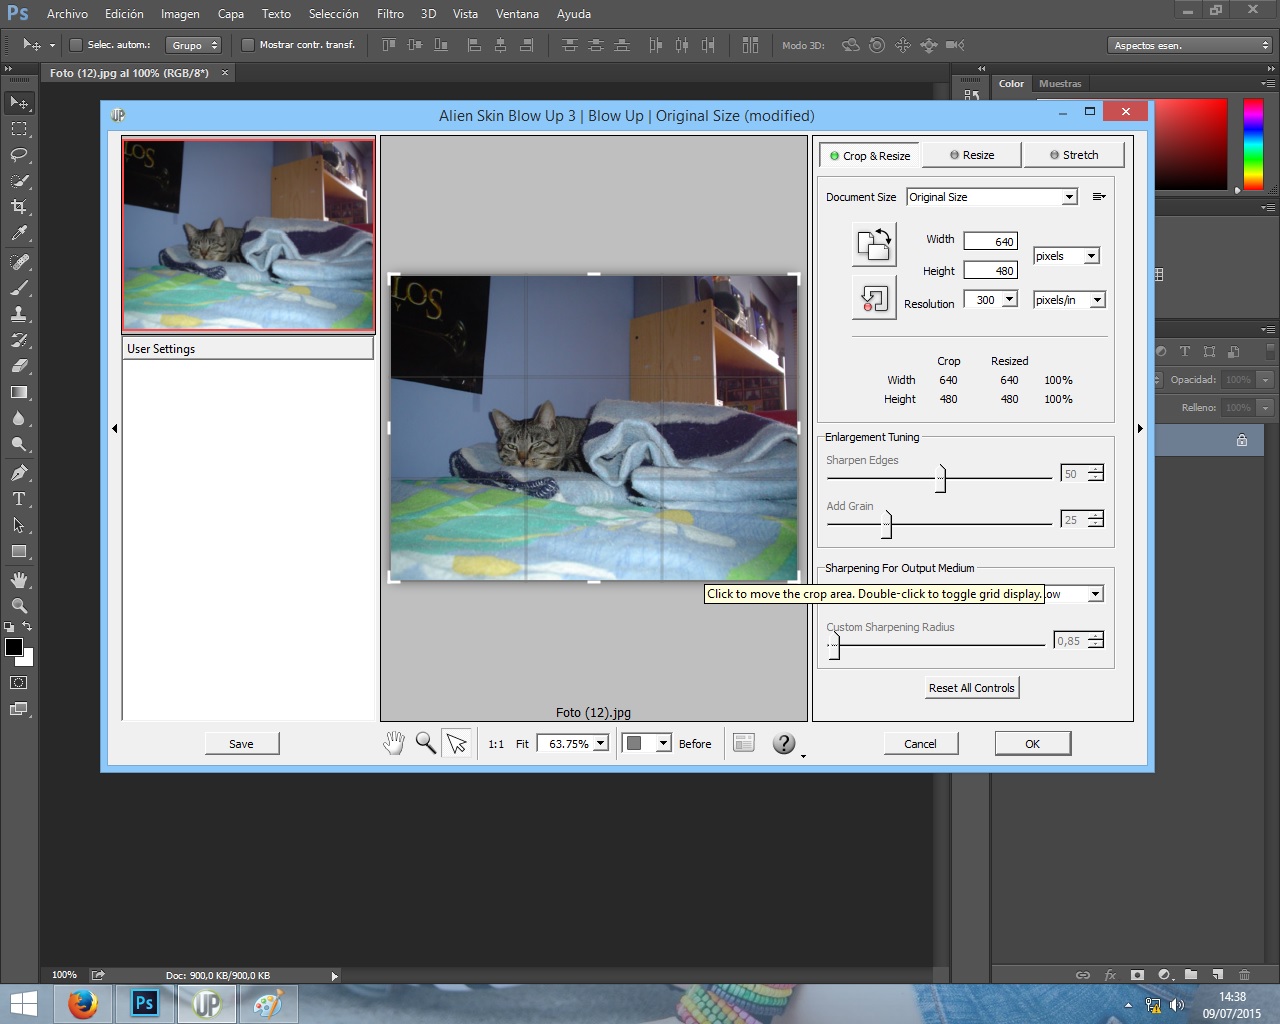The width and height of the screenshot is (1280, 1024).
Task: Click the Save button
Action: (241, 743)
